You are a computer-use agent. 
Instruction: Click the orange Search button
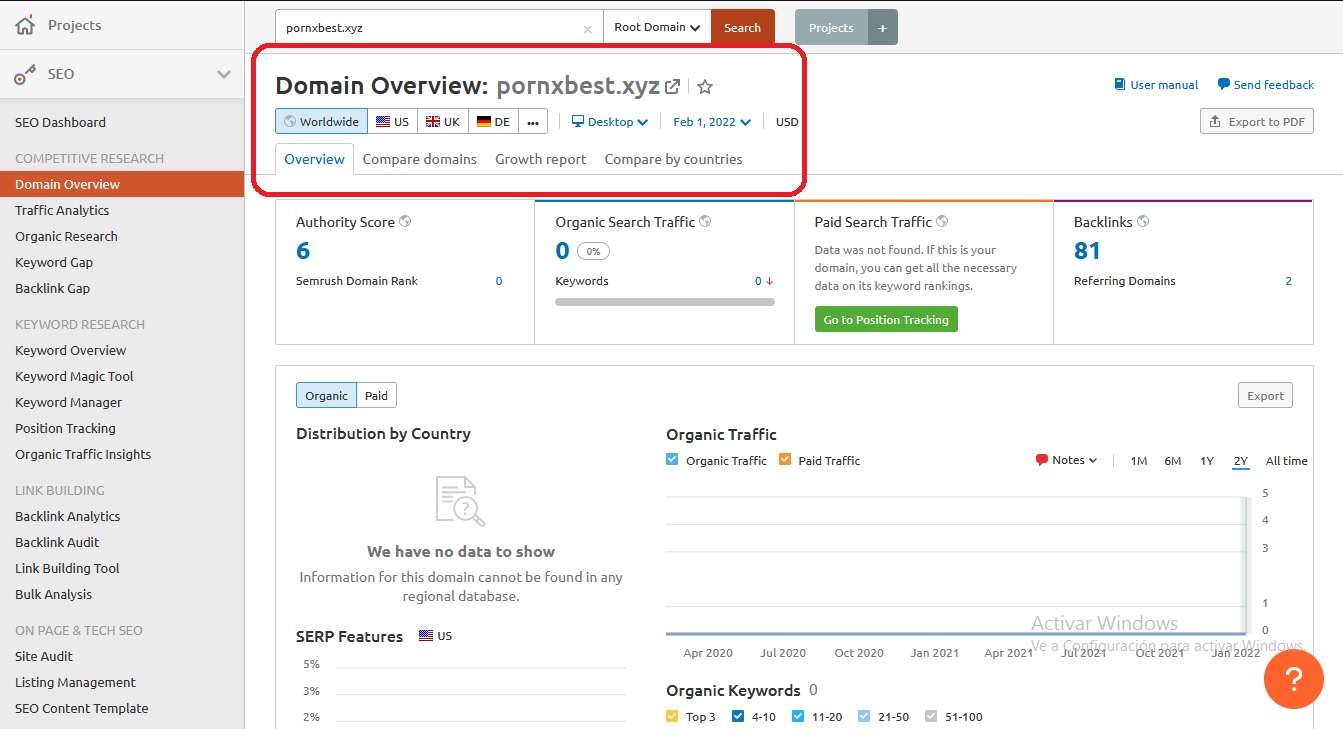pyautogui.click(x=743, y=28)
